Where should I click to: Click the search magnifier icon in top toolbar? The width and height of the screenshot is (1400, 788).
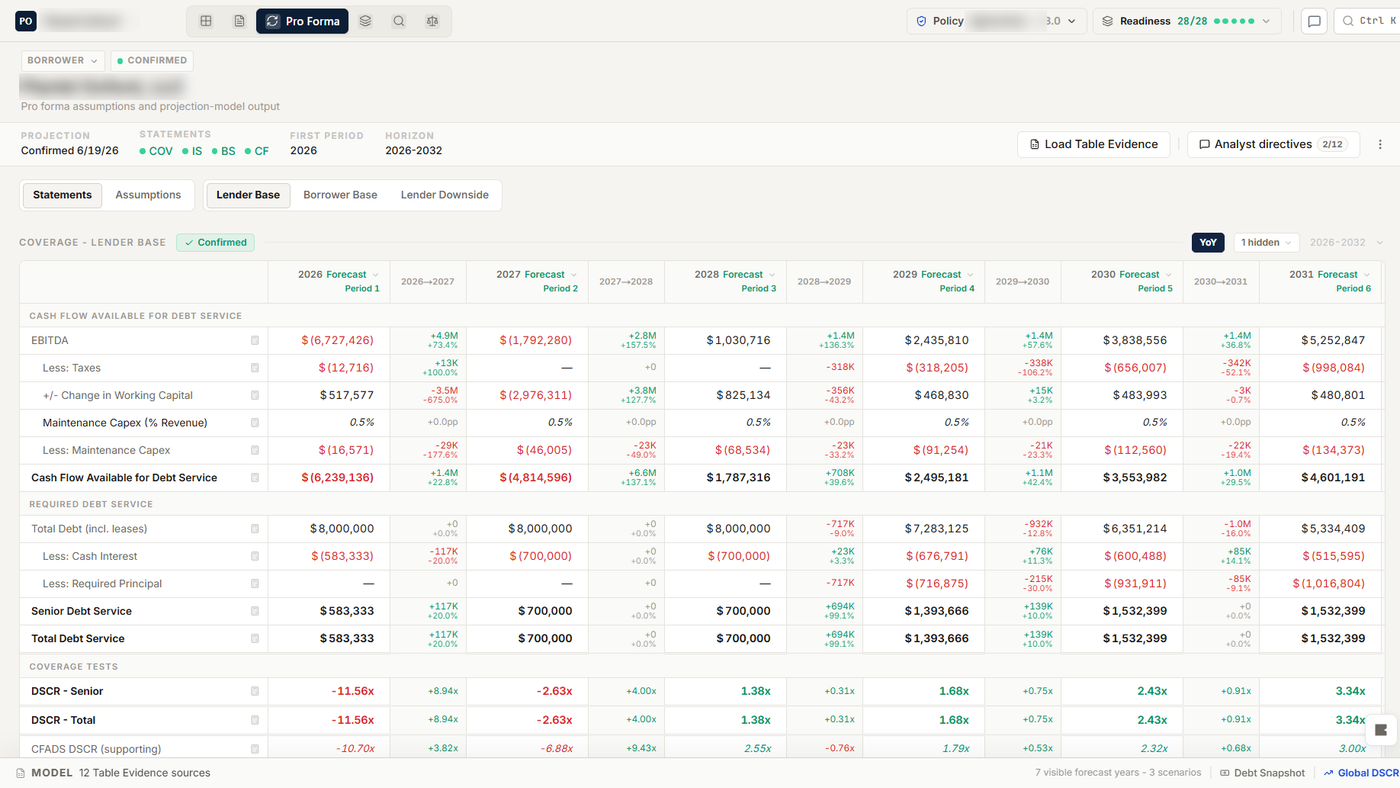pyautogui.click(x=399, y=21)
